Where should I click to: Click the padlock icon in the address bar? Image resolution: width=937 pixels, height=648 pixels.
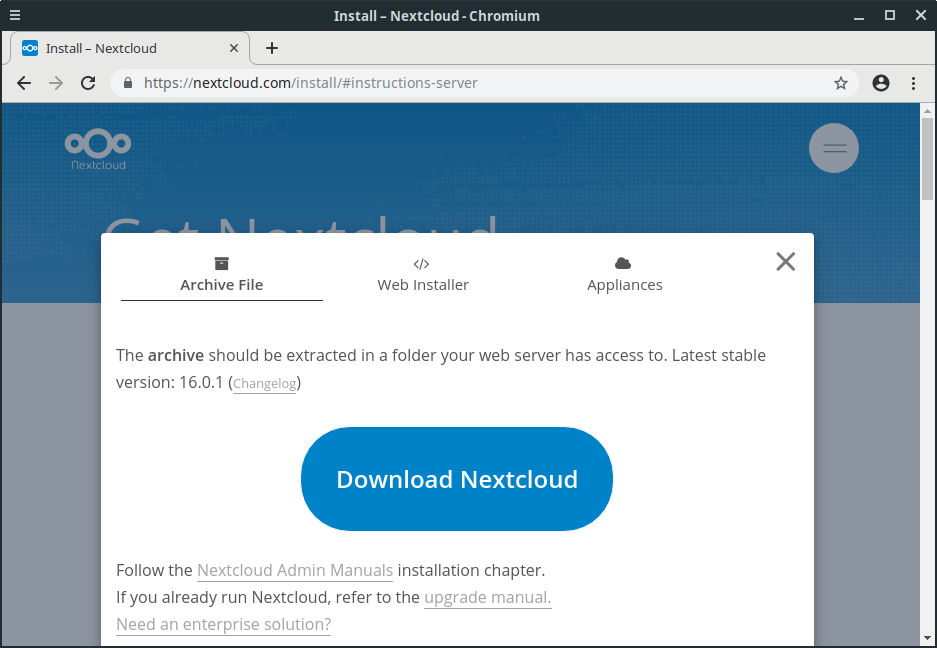click(x=126, y=83)
